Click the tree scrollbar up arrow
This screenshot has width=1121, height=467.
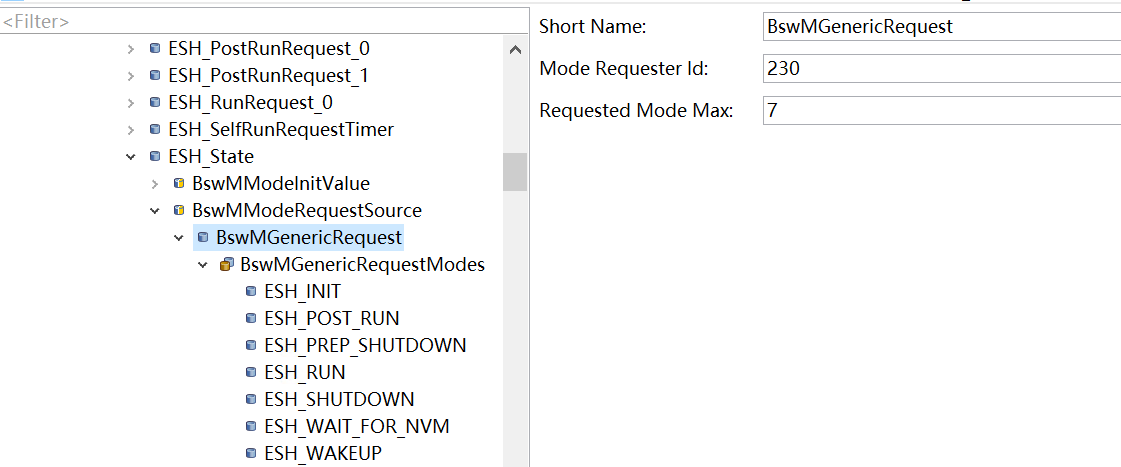(x=515, y=50)
